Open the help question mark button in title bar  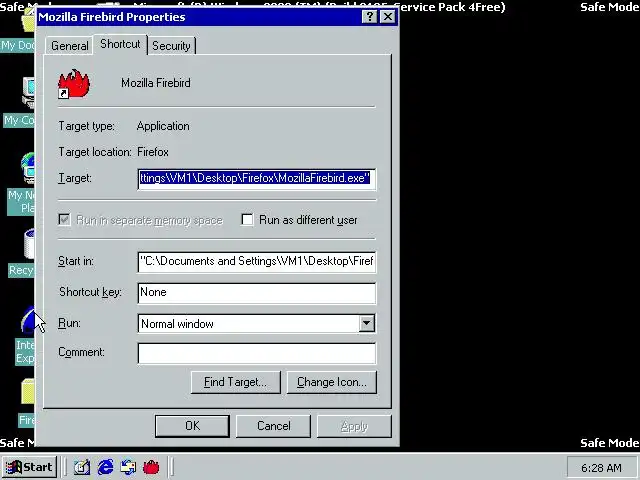370,17
